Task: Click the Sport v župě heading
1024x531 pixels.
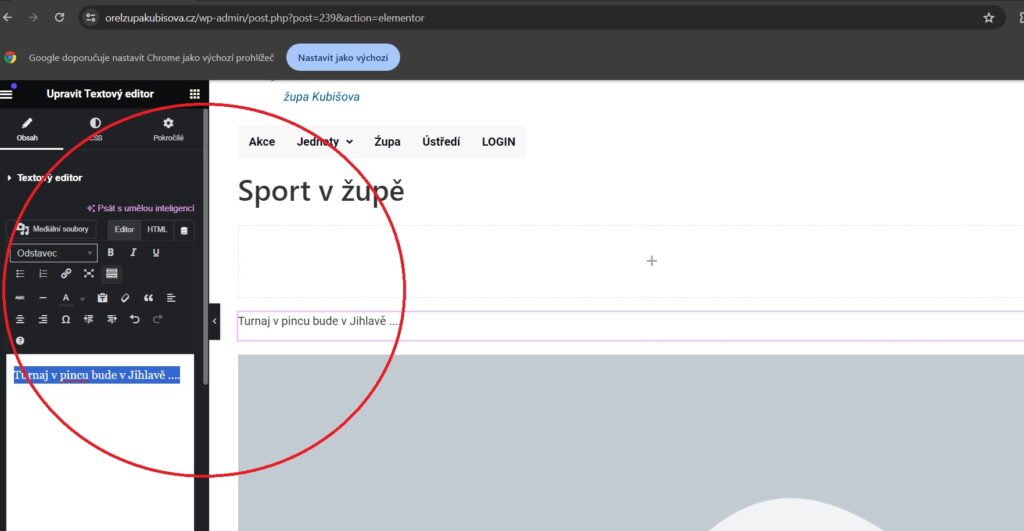Action: tap(321, 191)
